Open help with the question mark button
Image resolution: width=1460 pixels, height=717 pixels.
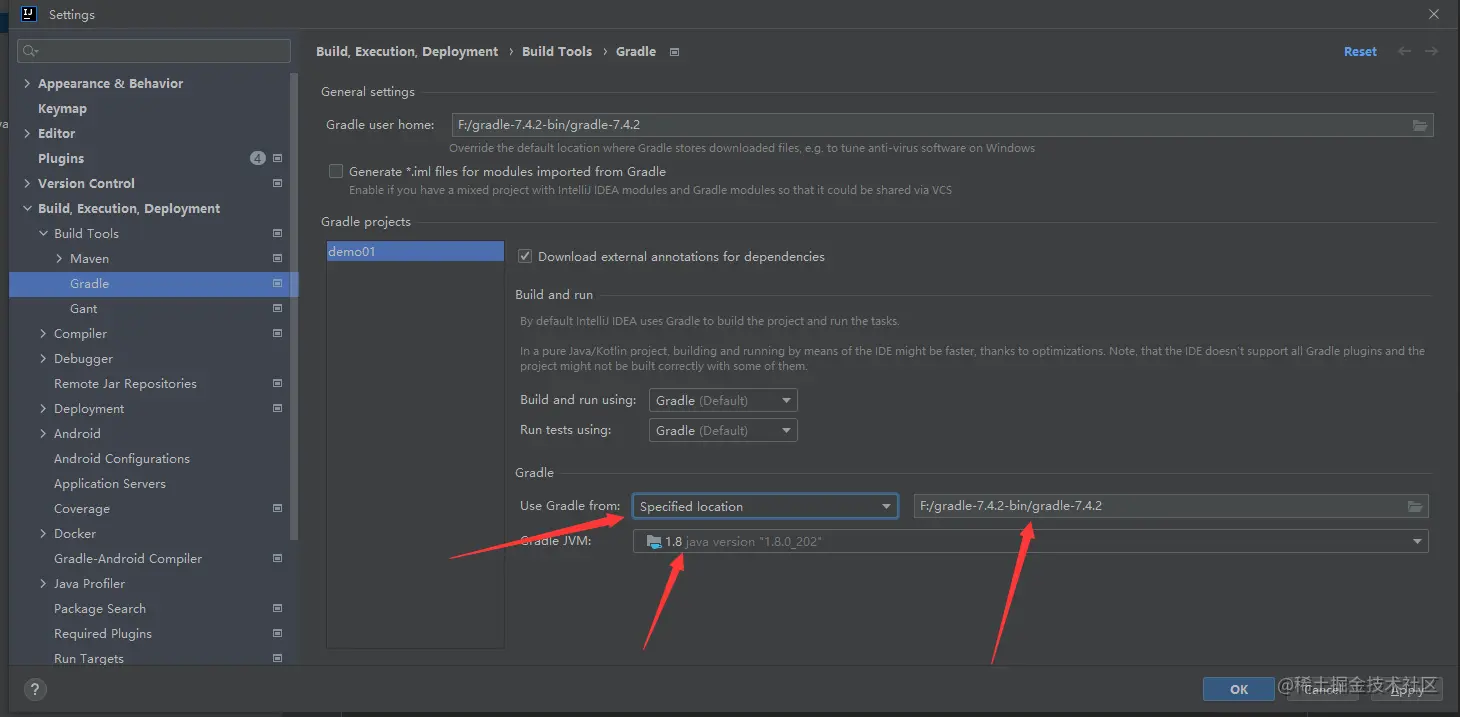pyautogui.click(x=34, y=689)
